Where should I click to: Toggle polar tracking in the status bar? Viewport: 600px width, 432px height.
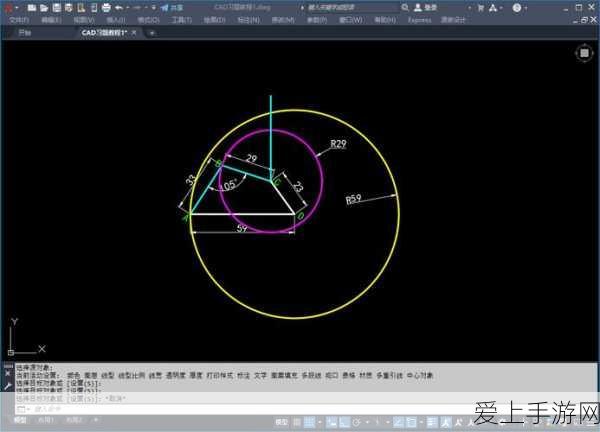coord(357,422)
